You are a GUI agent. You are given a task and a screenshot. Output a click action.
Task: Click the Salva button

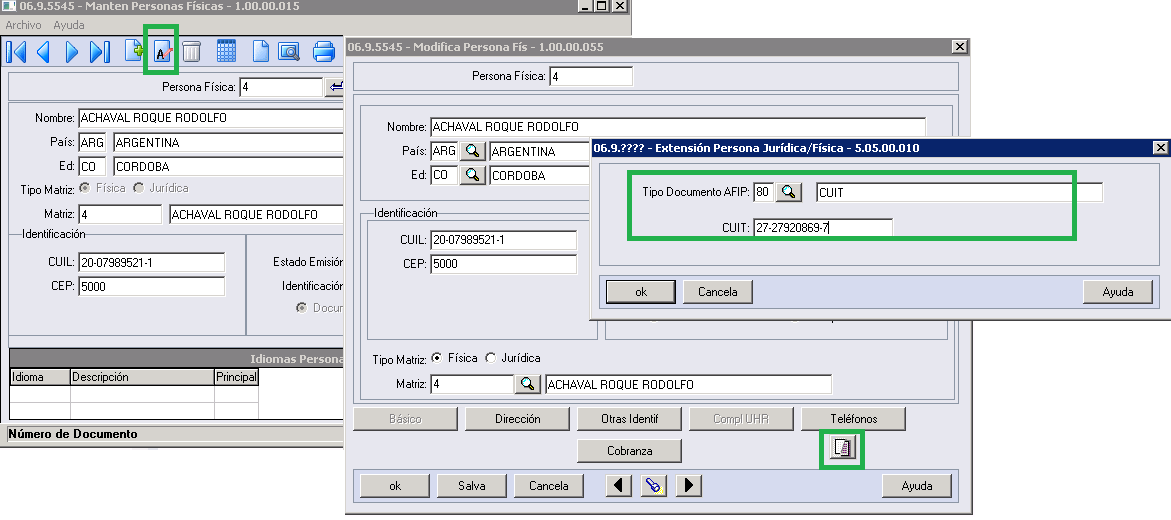click(472, 486)
